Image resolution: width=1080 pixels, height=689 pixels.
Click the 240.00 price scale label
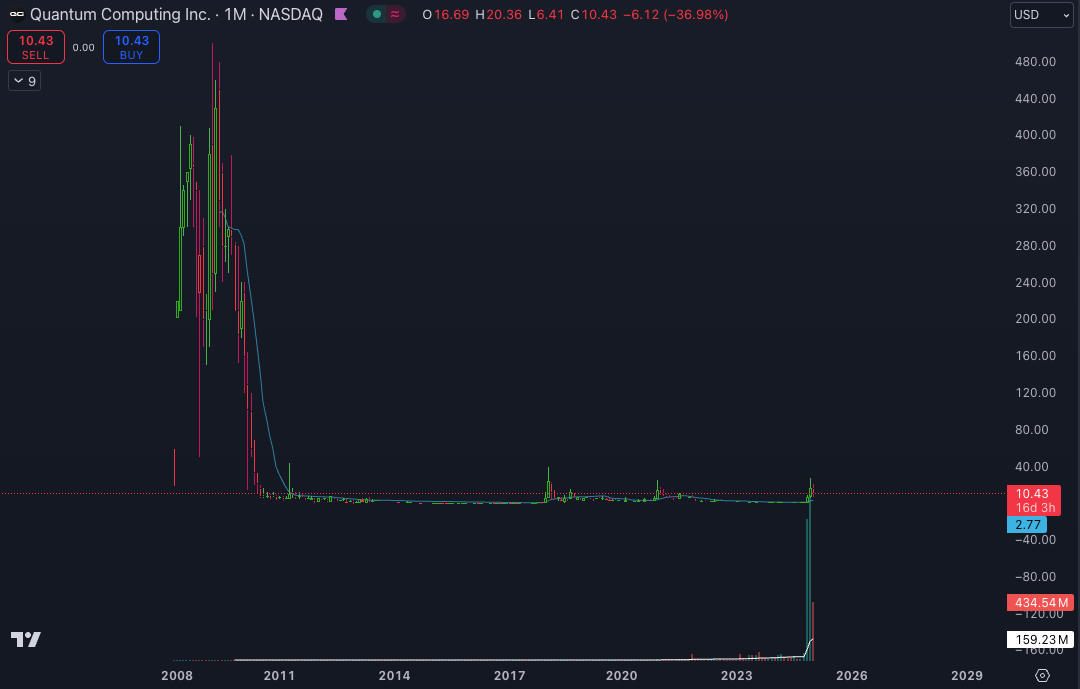coord(1035,282)
